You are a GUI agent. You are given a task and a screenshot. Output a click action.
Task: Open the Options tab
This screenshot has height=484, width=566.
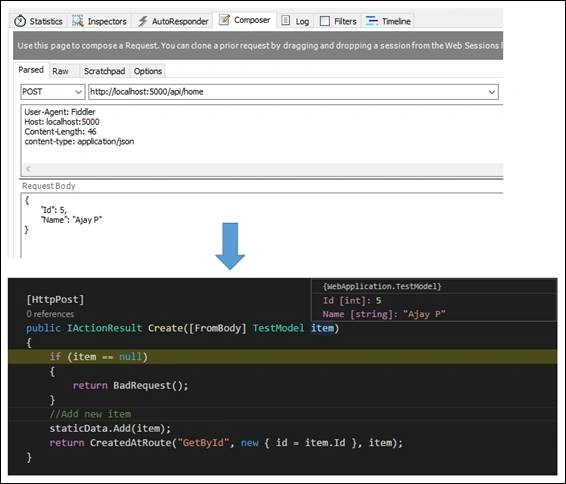coord(148,71)
